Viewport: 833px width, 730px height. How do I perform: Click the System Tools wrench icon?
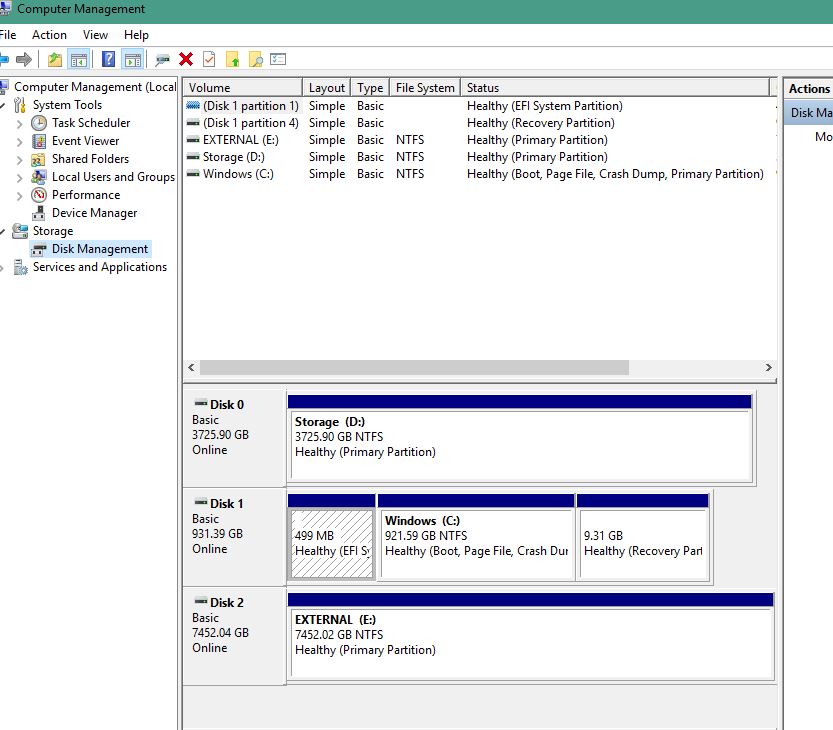click(x=20, y=105)
